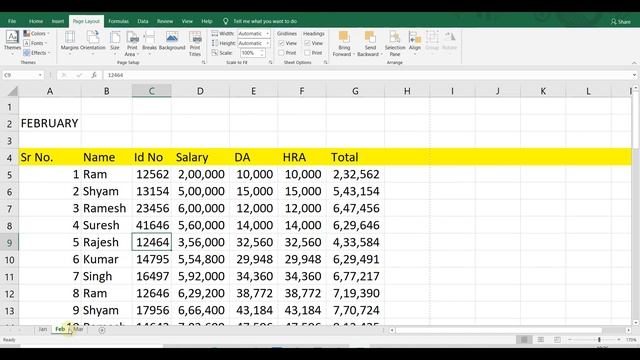Image resolution: width=640 pixels, height=360 pixels.
Task: Click the zoom slider handle
Action: [x=599, y=340]
